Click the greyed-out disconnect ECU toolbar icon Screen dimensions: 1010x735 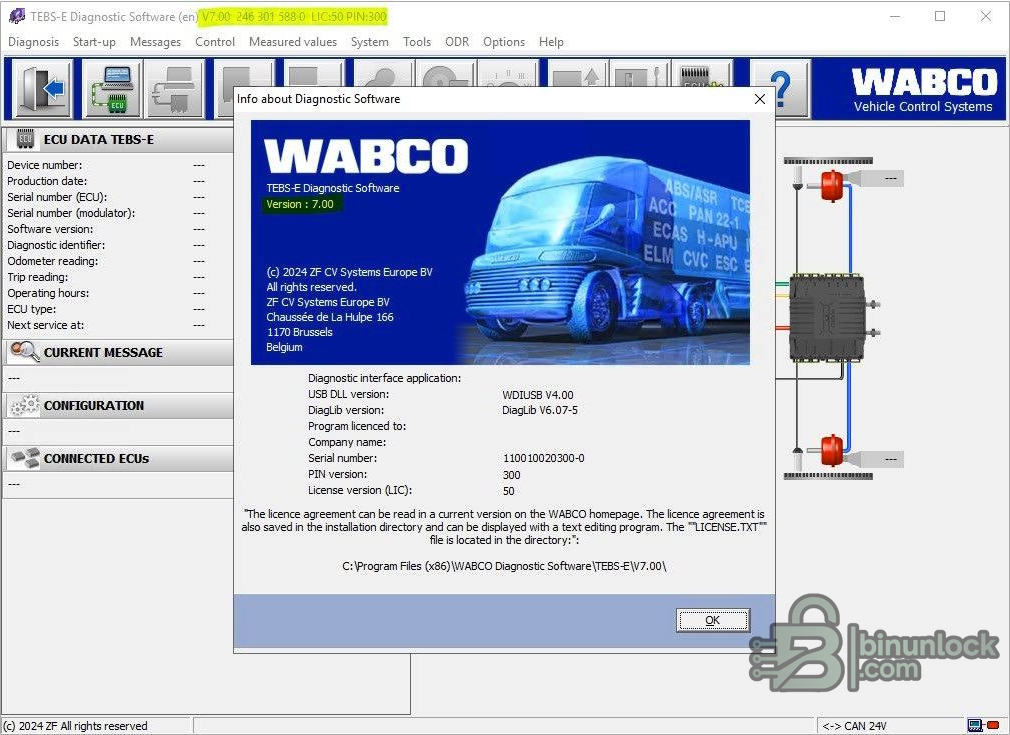point(175,89)
